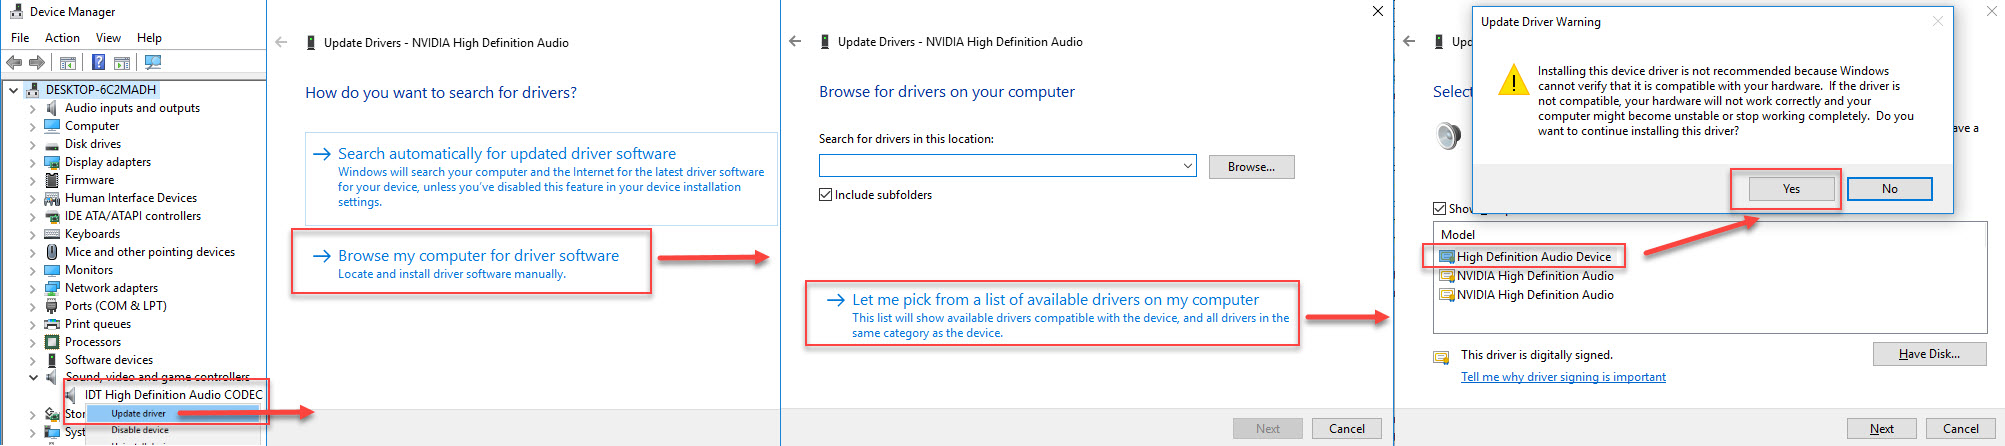Image resolution: width=2005 pixels, height=446 pixels.
Task: Toggle the Show compatible hardware checkbox
Action: point(1439,208)
